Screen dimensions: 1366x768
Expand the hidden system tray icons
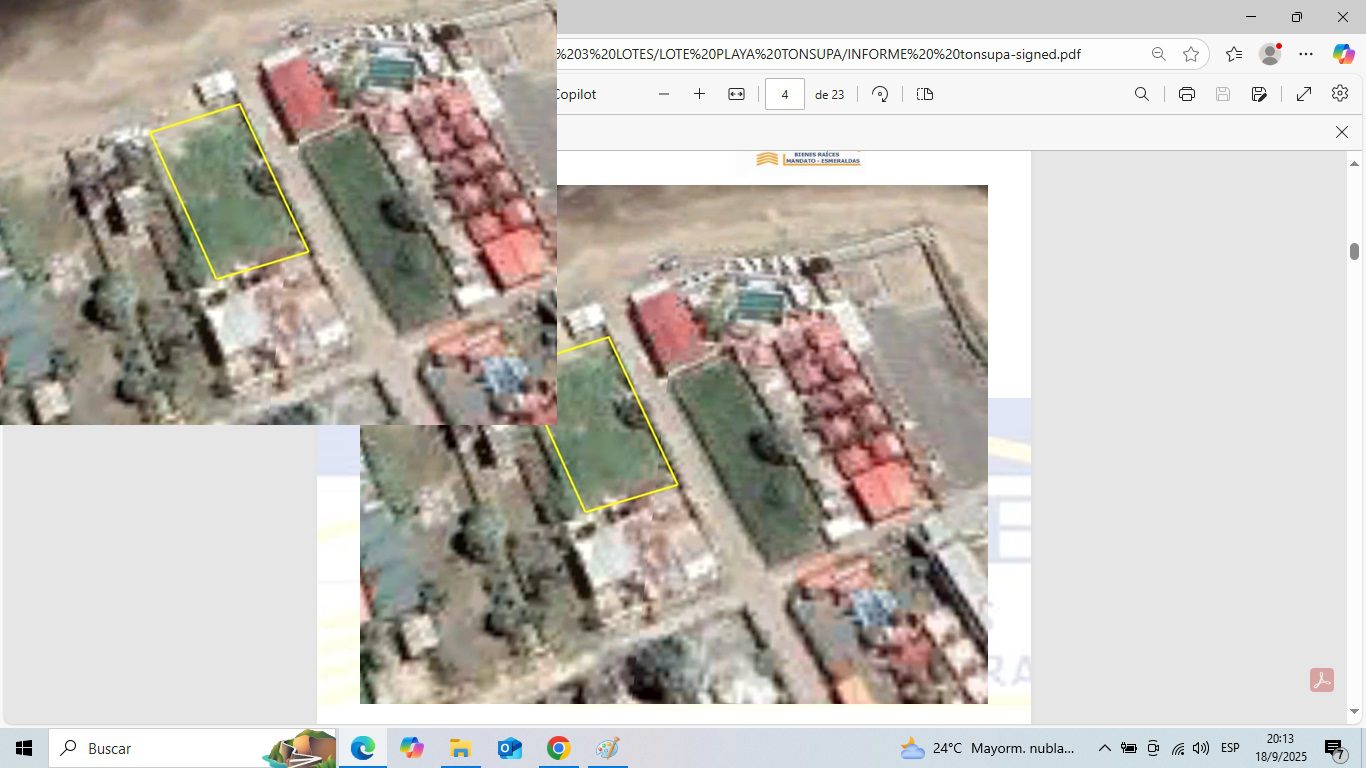1104,748
